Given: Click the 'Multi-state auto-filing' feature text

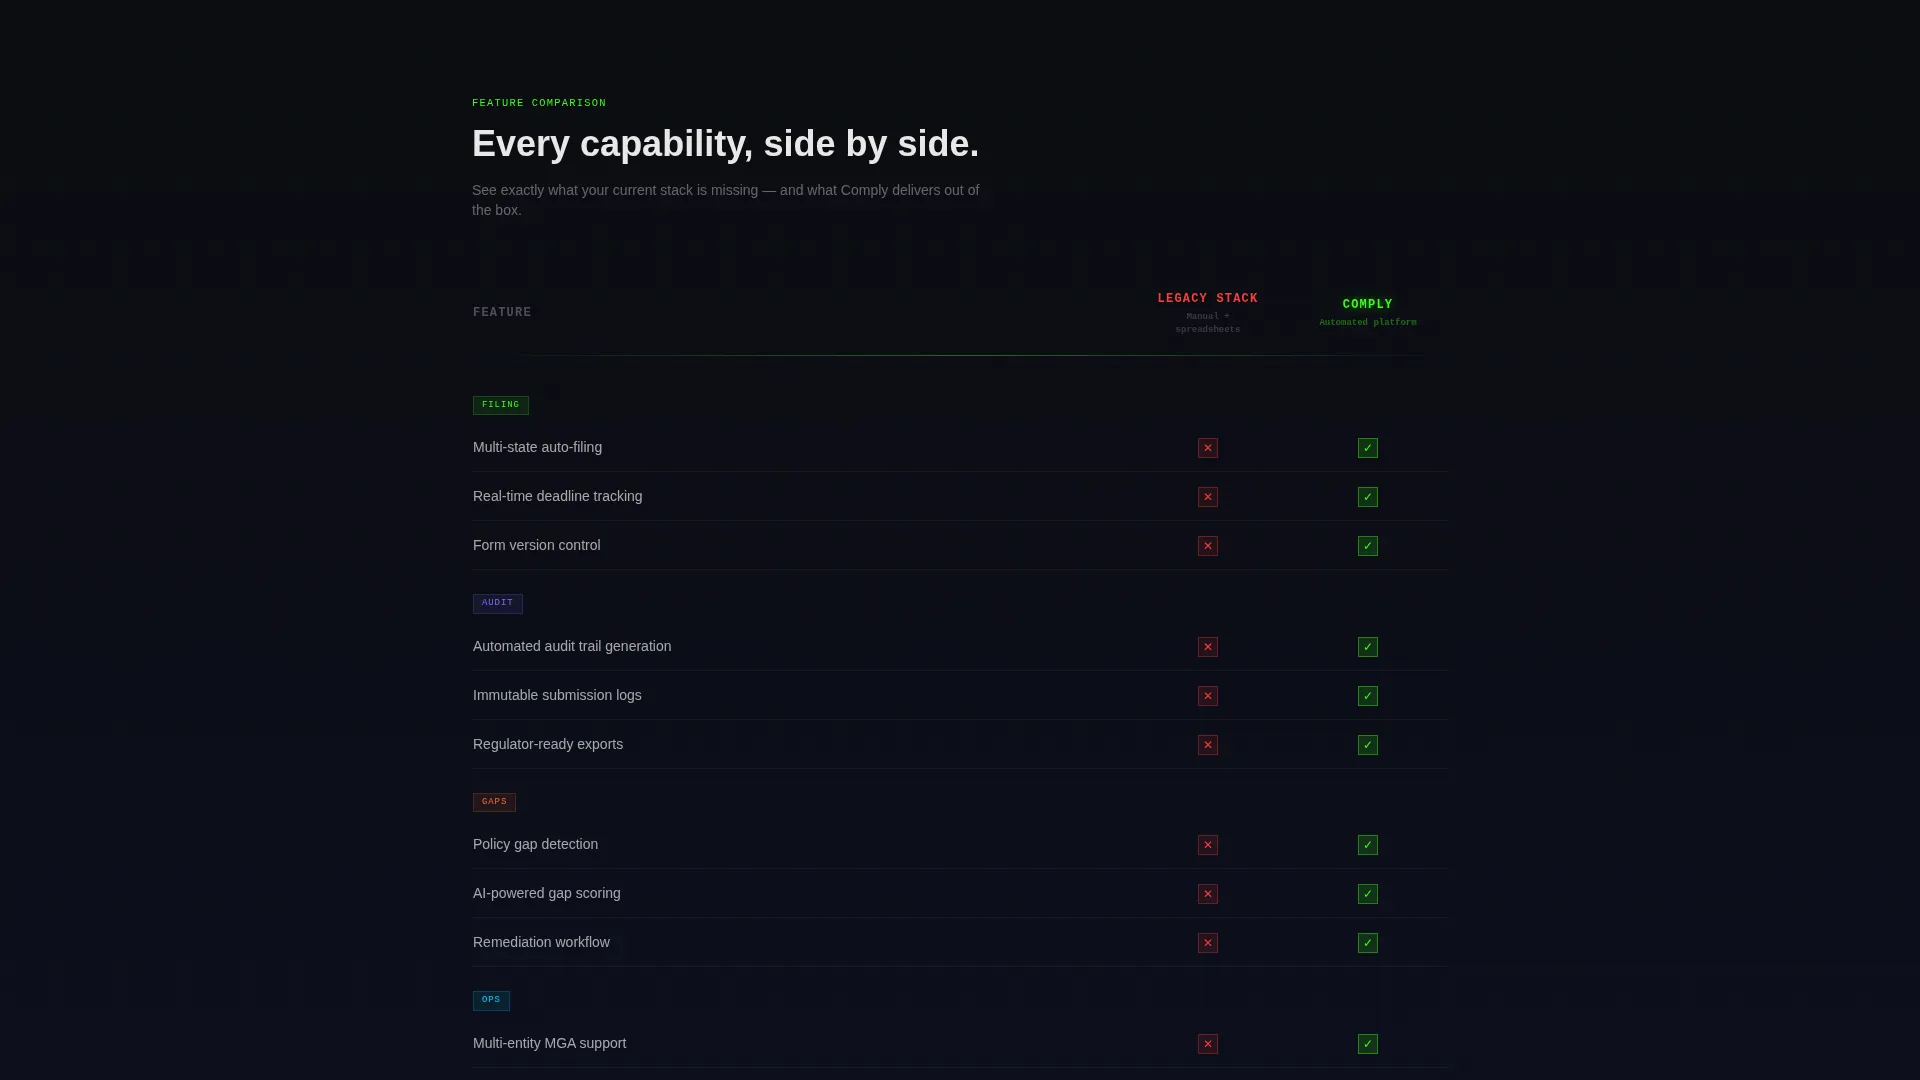Looking at the screenshot, I should click(537, 447).
